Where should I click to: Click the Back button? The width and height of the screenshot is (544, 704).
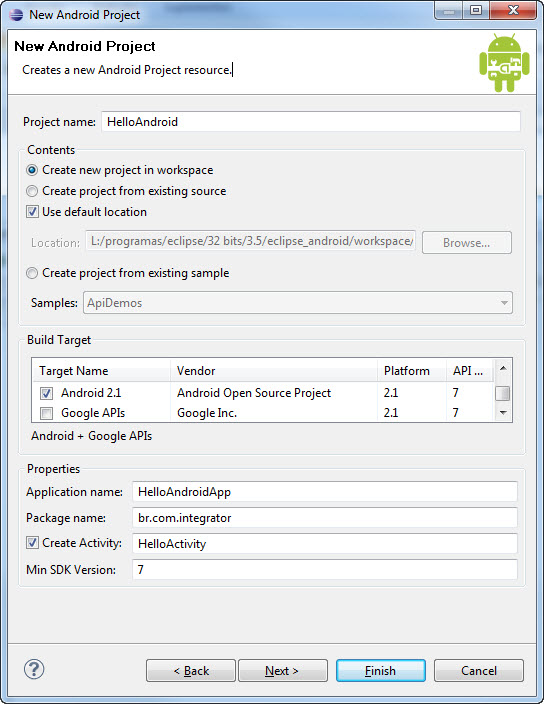[x=191, y=671]
